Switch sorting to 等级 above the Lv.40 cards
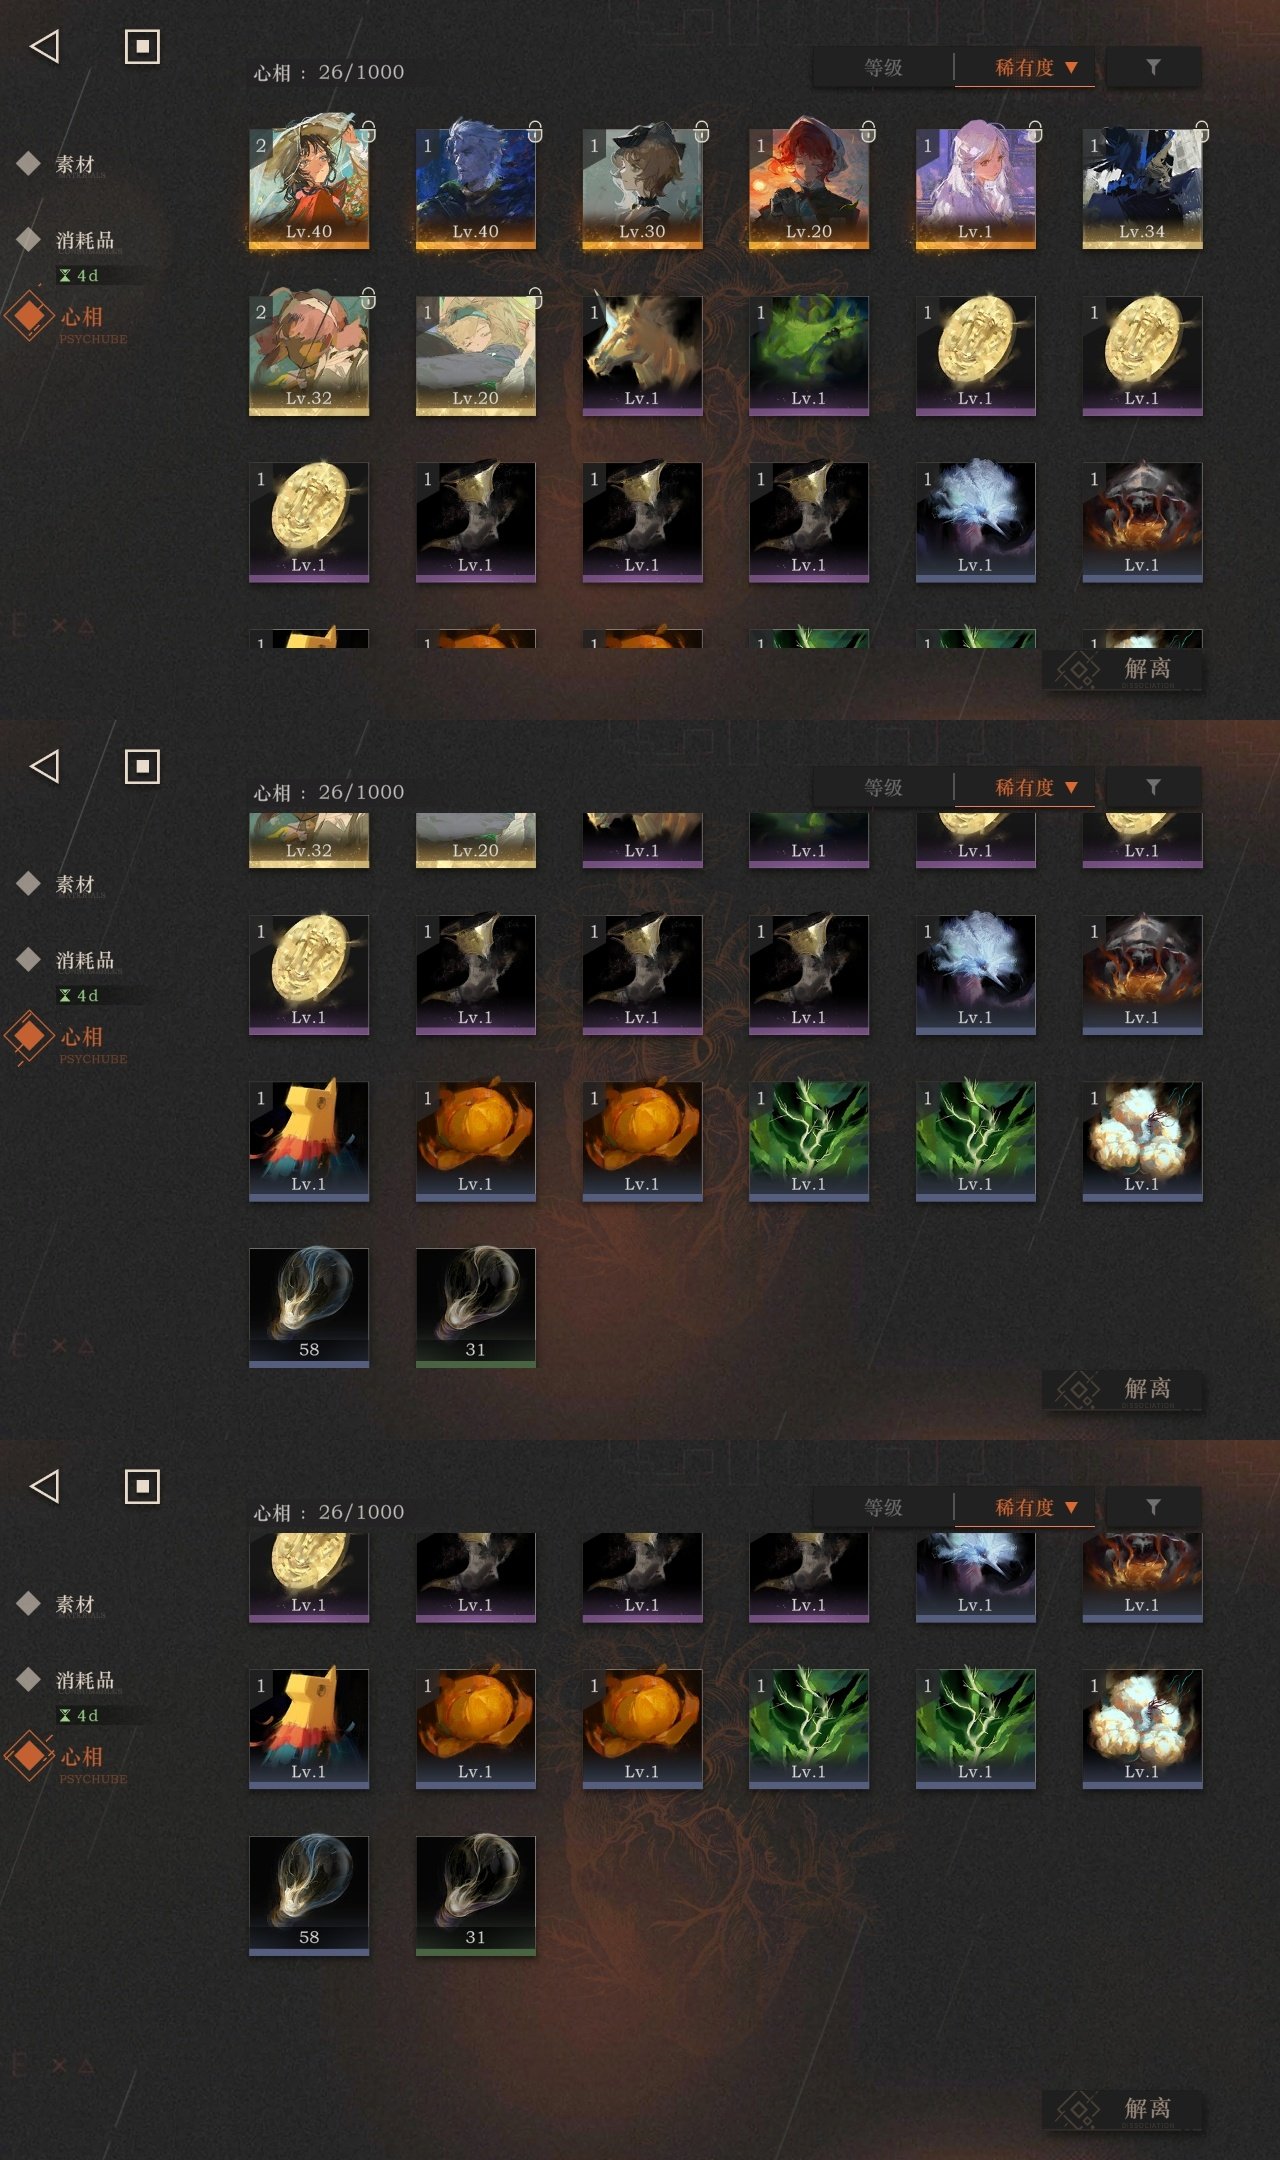1280x2160 pixels. click(884, 68)
